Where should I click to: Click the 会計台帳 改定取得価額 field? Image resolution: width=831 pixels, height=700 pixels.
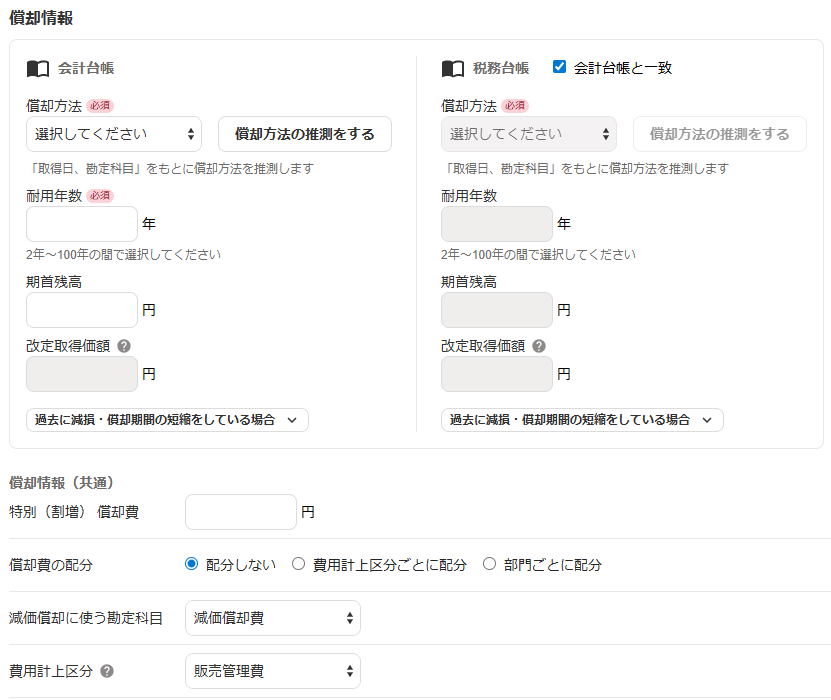pos(82,374)
